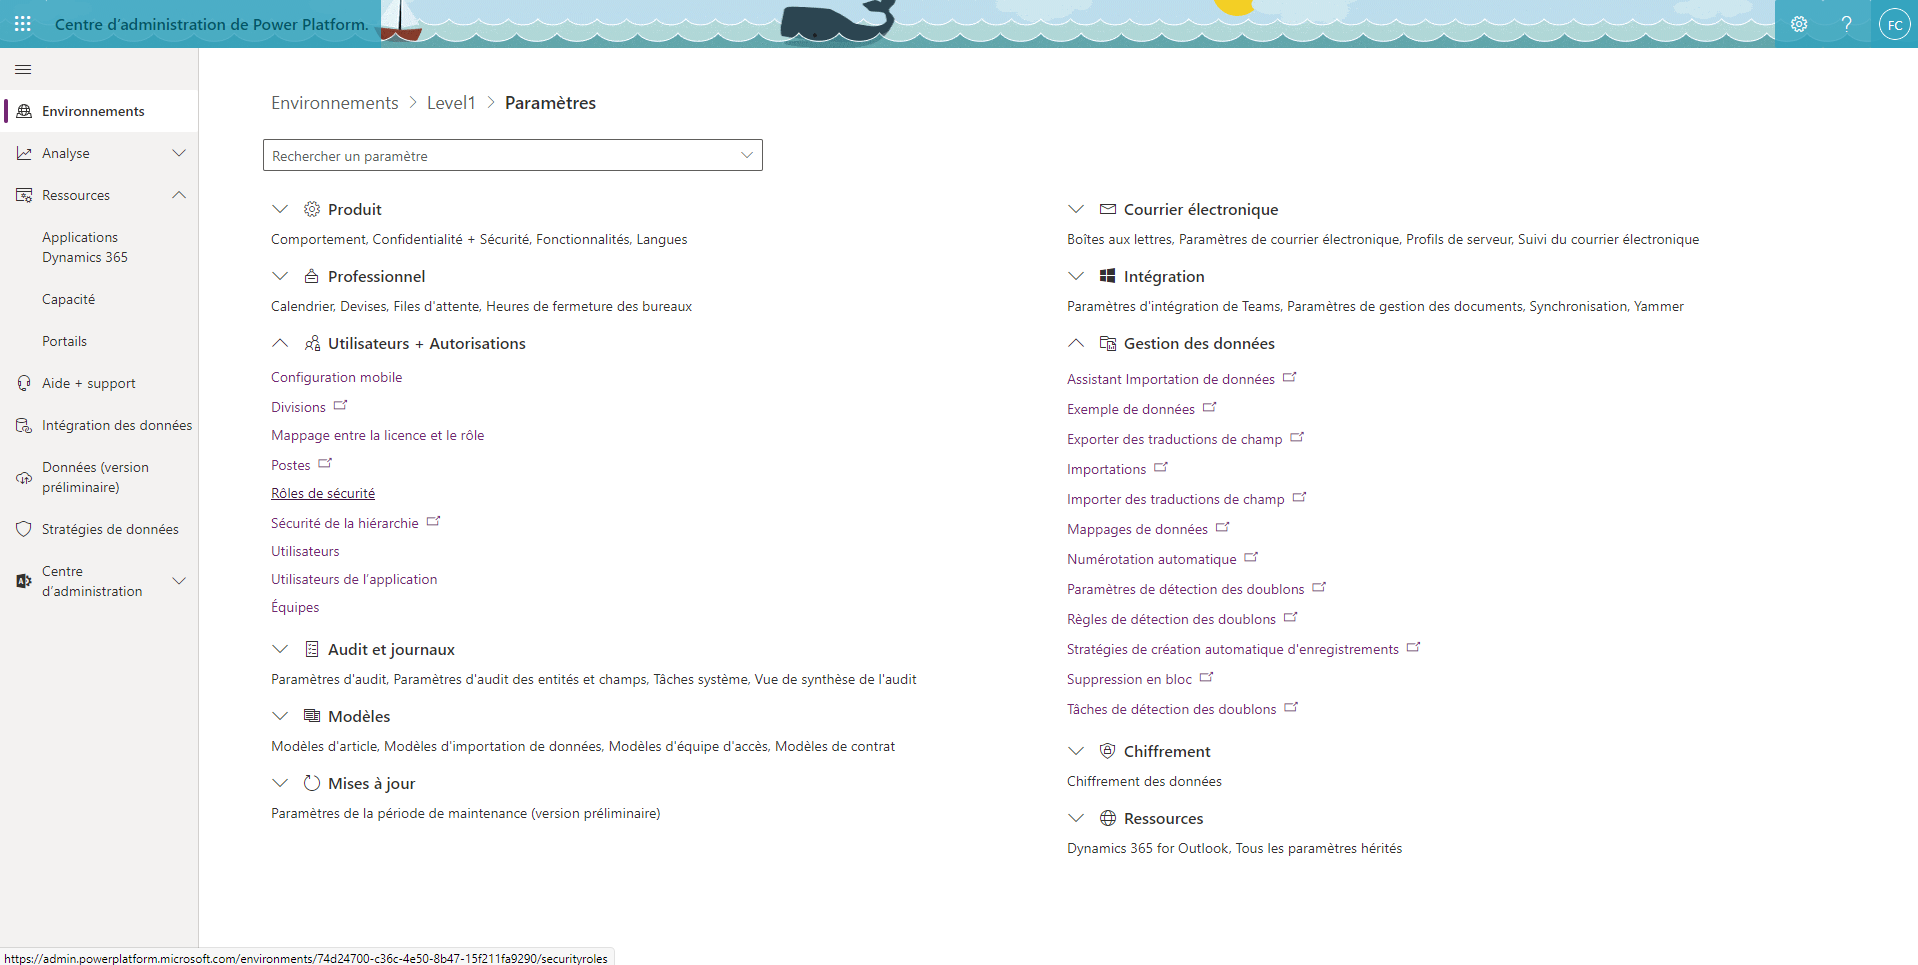Click the Intégration des données icon
The image size is (1918, 965).
24,425
